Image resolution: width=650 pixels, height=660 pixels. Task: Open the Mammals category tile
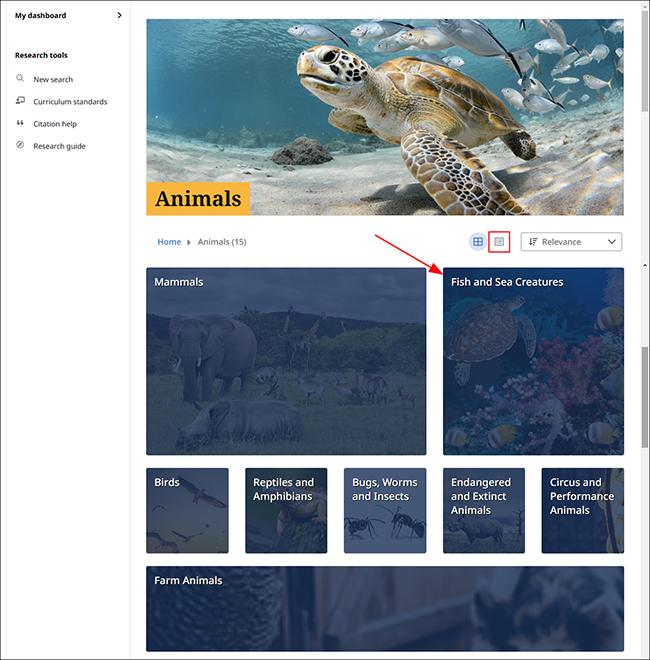[286, 361]
